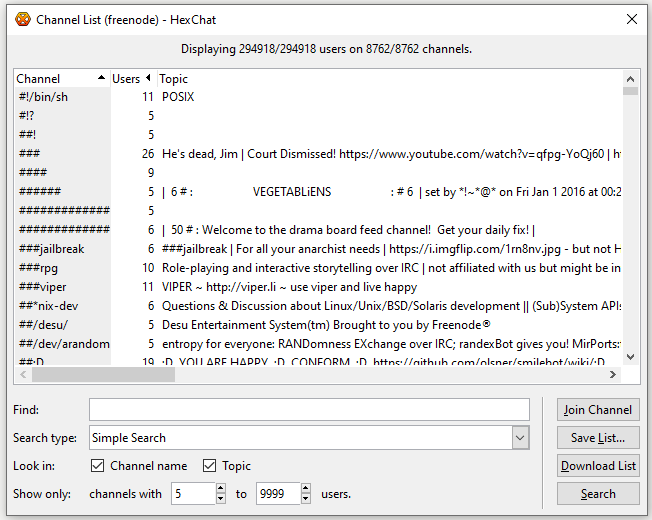Click the Download List button
The image size is (652, 520).
[598, 466]
